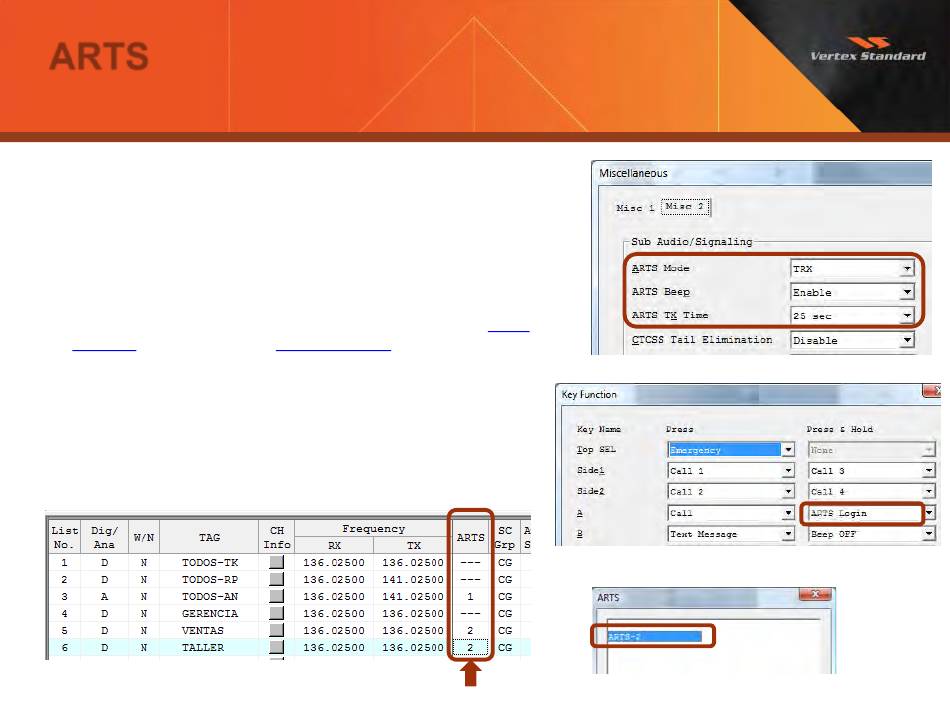Image resolution: width=950 pixels, height=713 pixels.
Task: Click the TAG column header
Action: pos(209,537)
